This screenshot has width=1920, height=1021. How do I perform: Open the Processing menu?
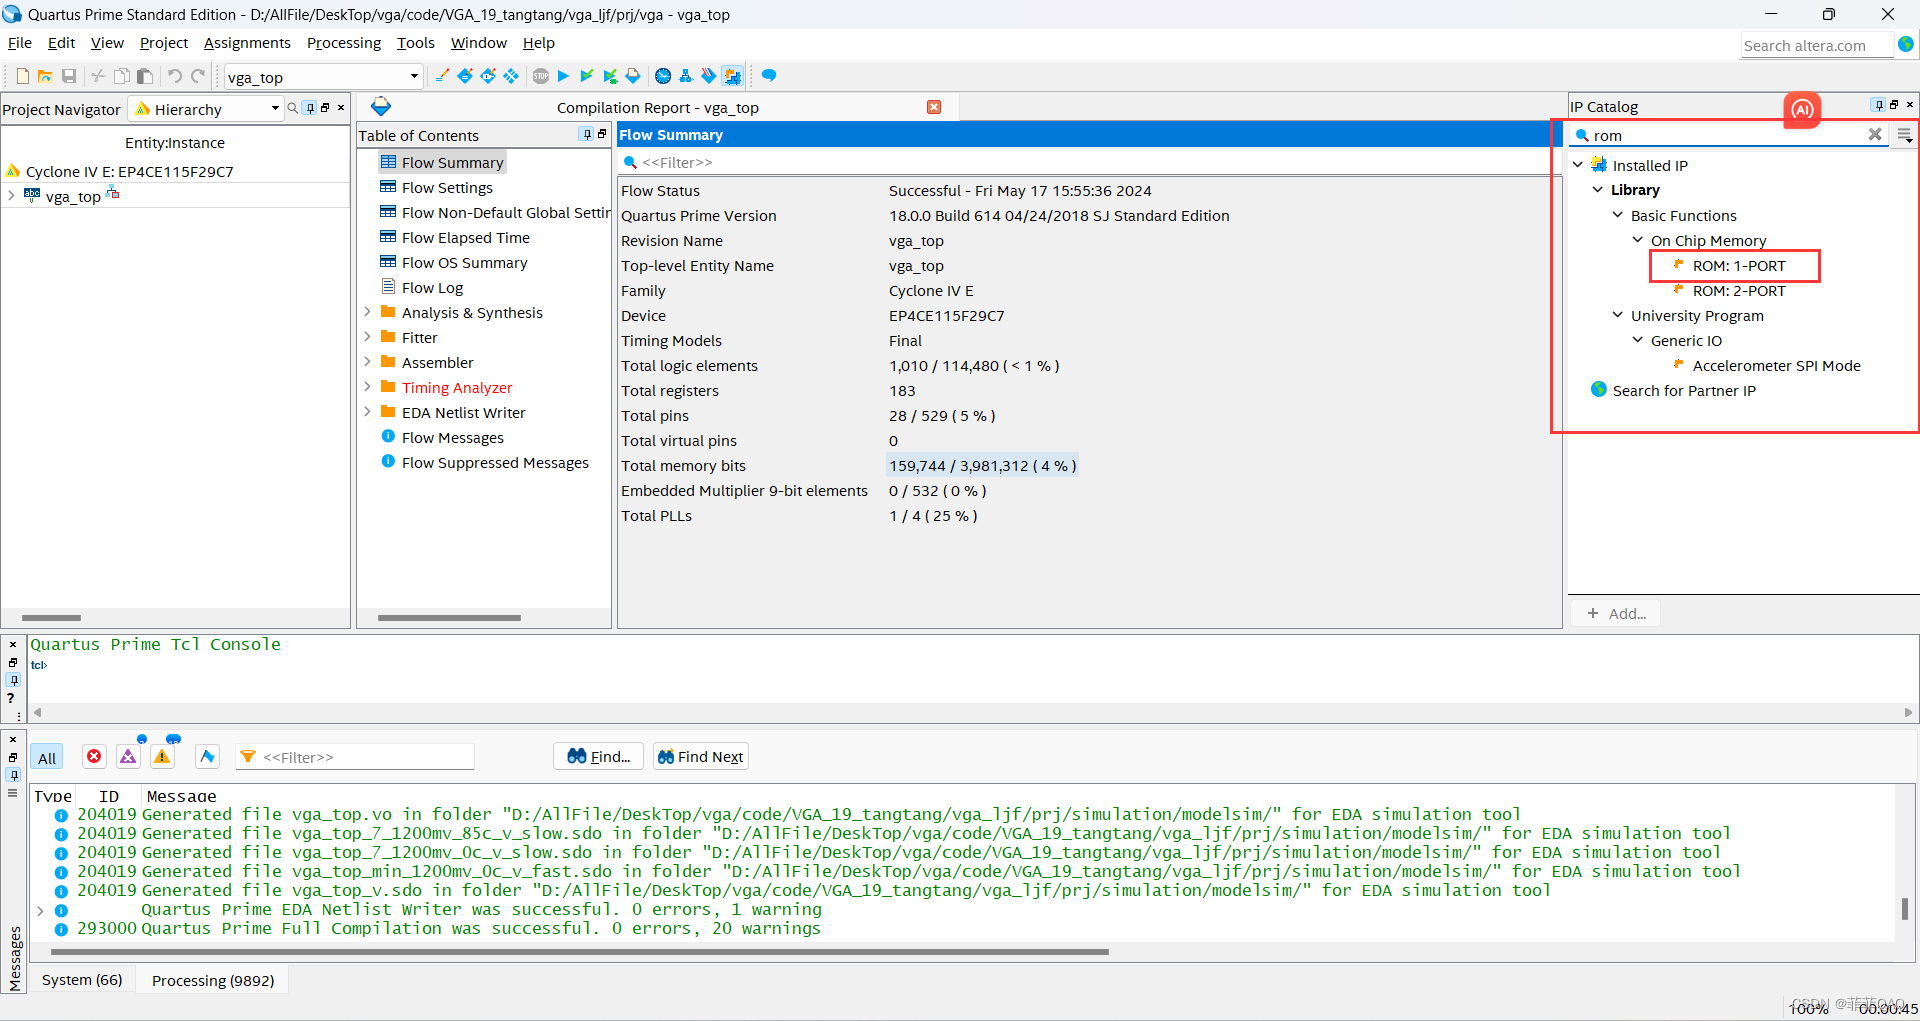(x=344, y=43)
